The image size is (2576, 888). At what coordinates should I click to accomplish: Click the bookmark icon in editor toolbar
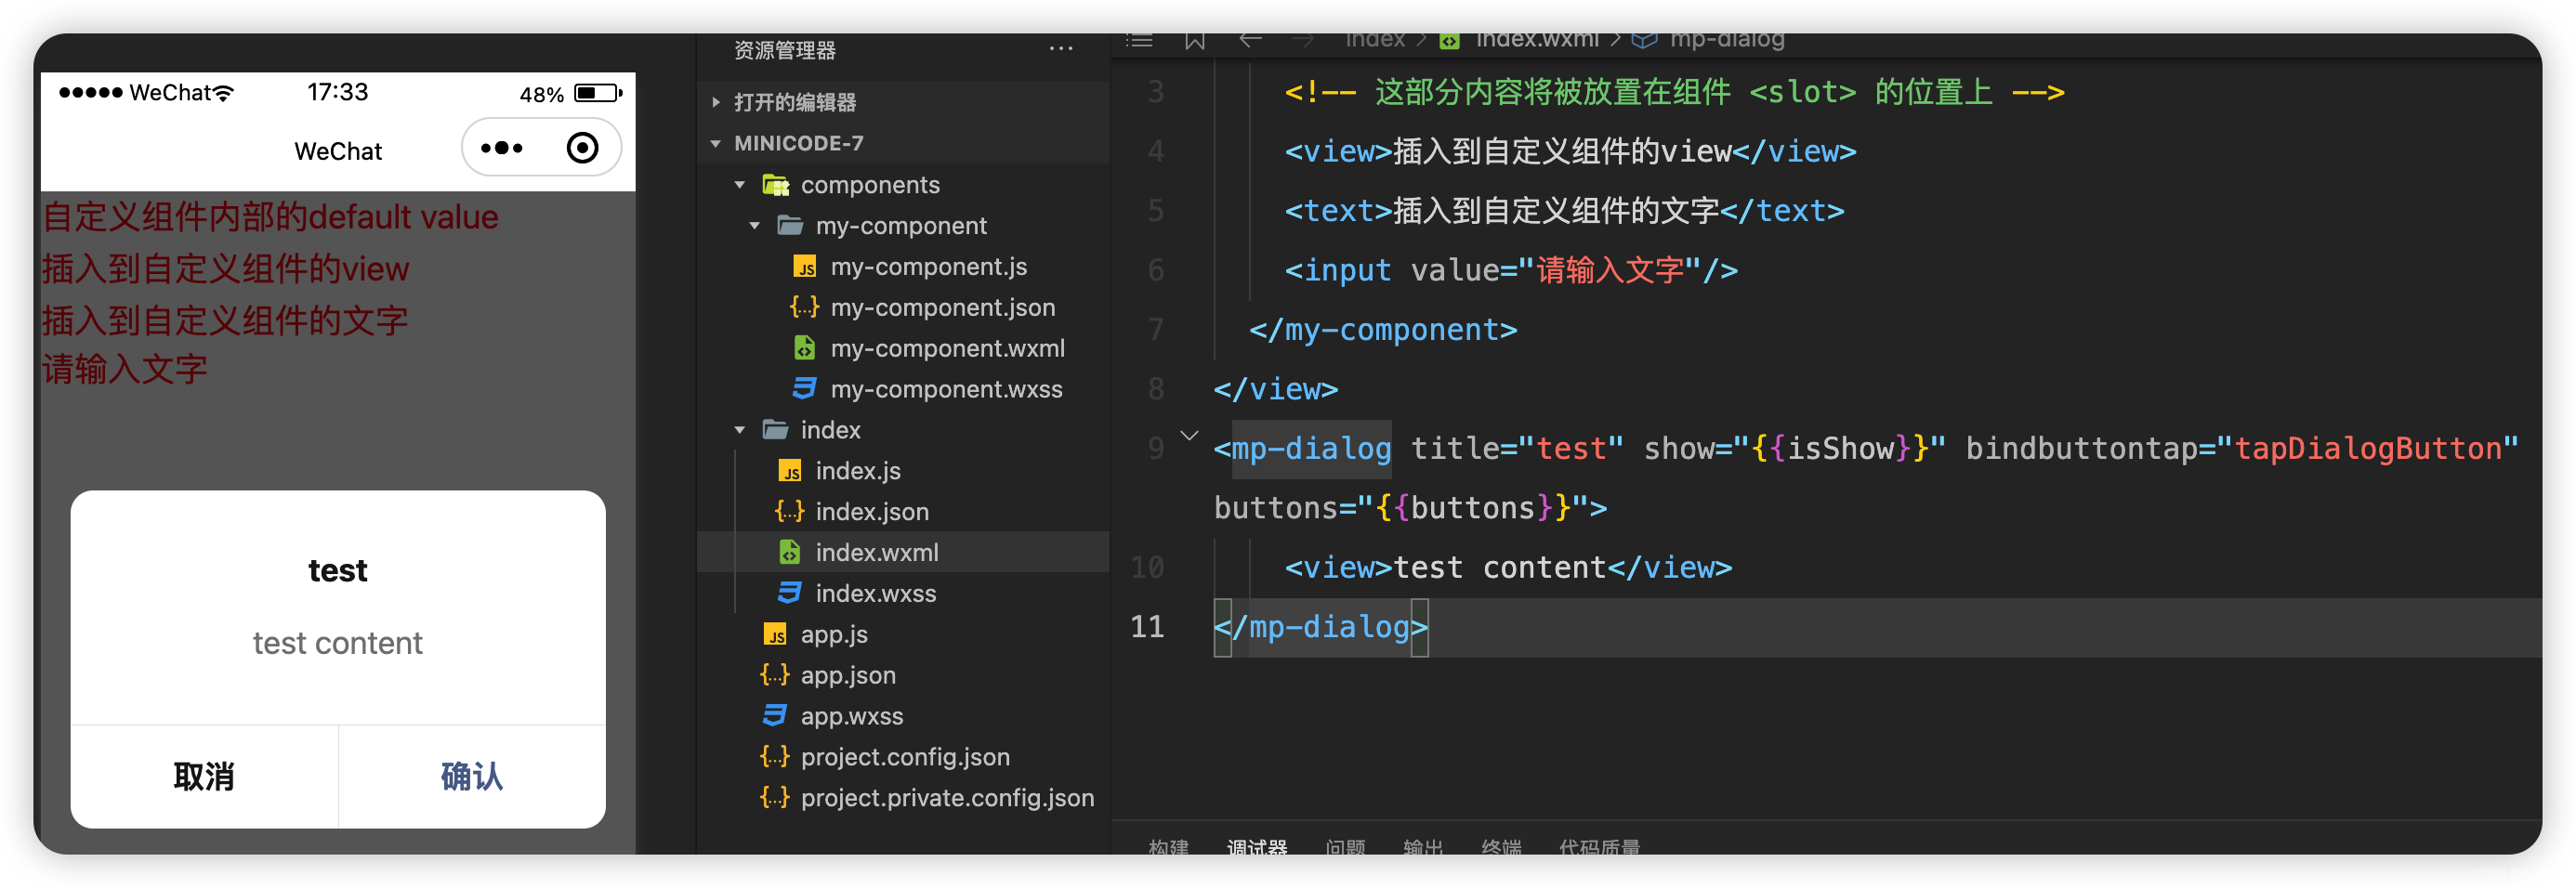click(1194, 41)
